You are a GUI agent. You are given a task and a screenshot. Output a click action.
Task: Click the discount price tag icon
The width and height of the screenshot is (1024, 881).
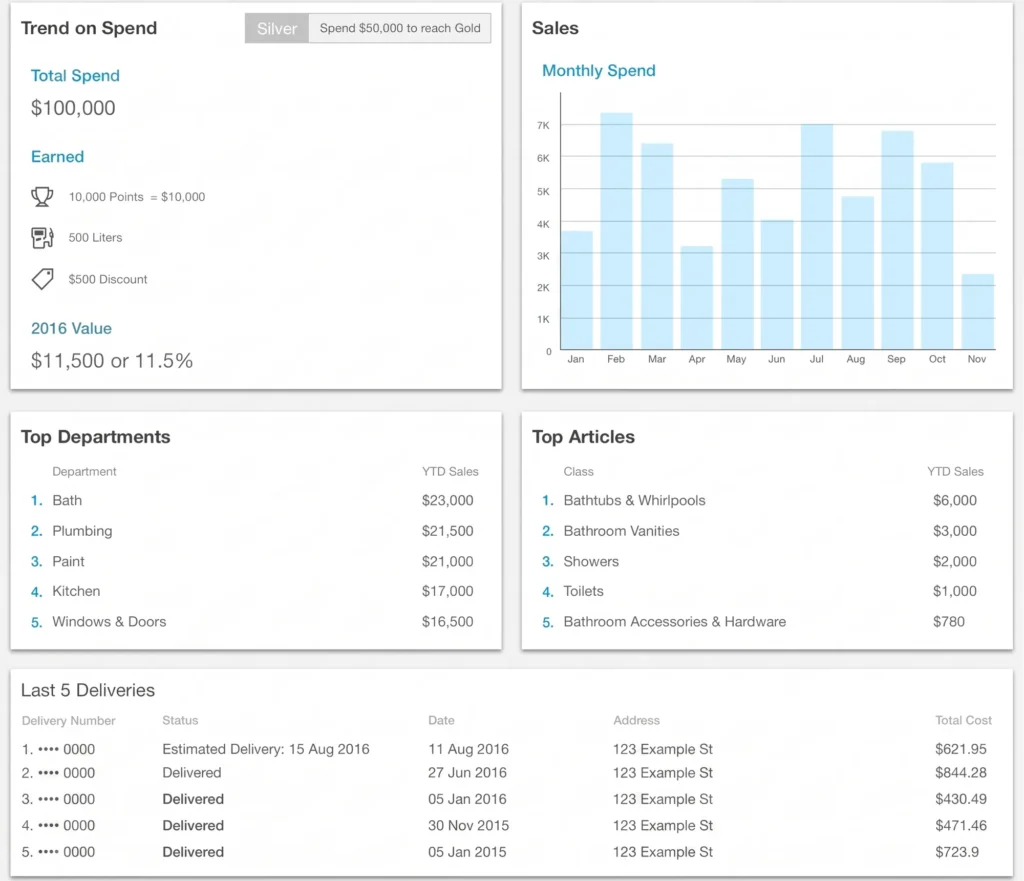tap(42, 279)
